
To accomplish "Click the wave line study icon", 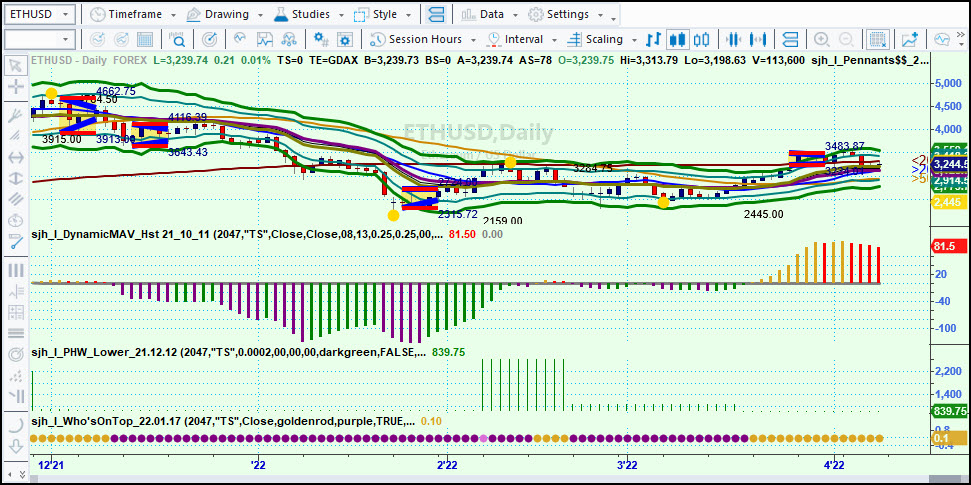I will tap(240, 40).
